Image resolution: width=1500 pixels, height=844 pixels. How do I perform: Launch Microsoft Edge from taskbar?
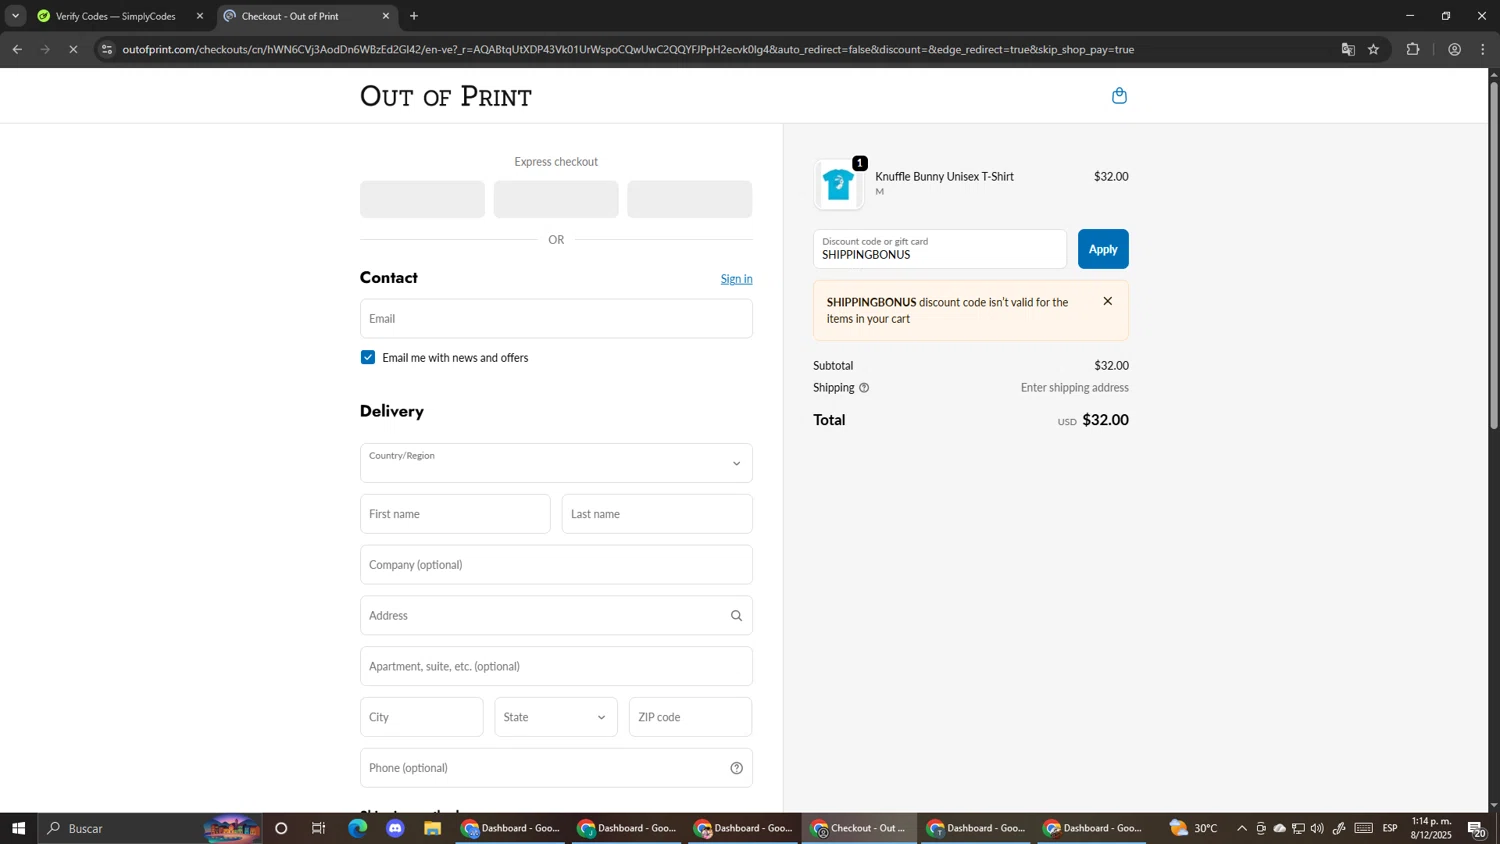point(357,828)
